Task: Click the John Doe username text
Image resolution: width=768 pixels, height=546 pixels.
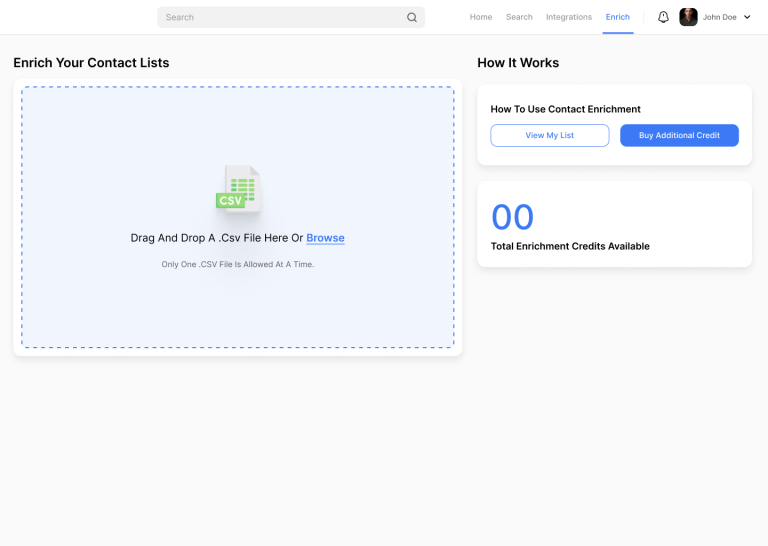Action: 720,17
